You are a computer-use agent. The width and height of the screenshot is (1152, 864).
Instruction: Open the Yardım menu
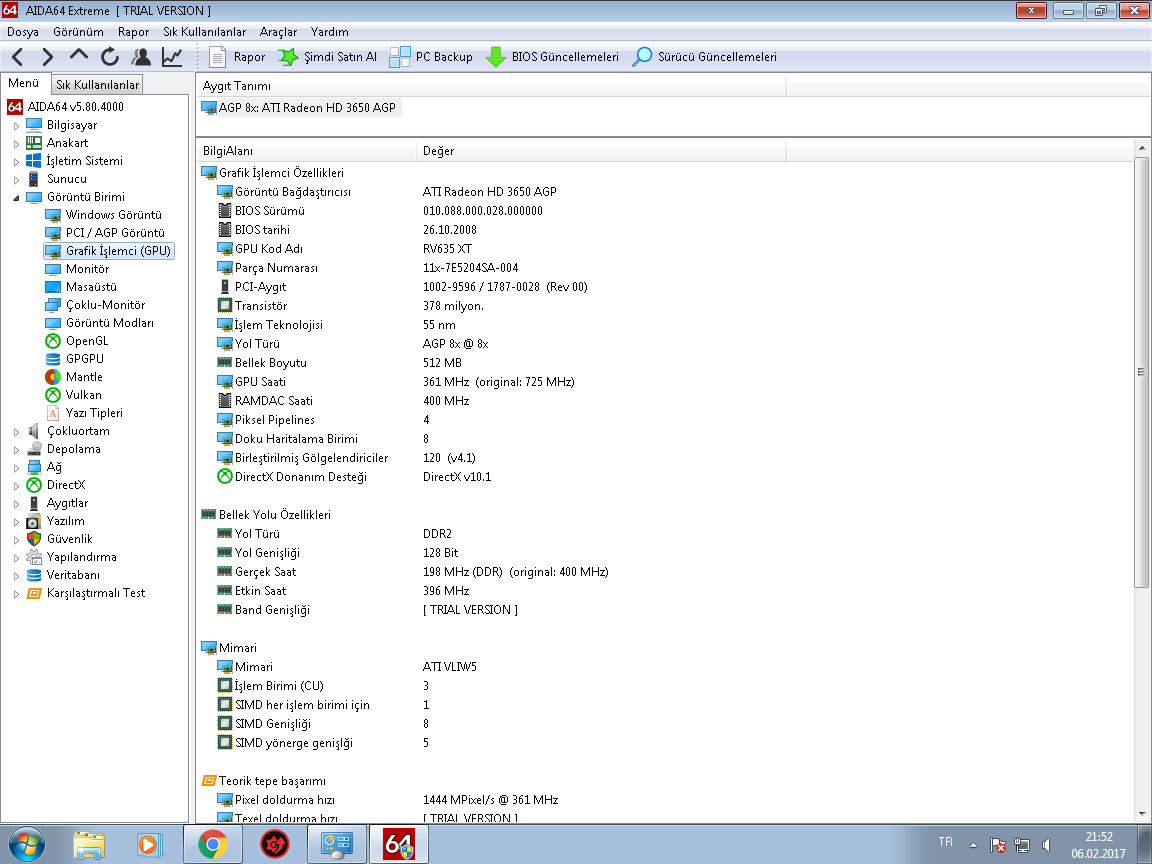click(329, 32)
